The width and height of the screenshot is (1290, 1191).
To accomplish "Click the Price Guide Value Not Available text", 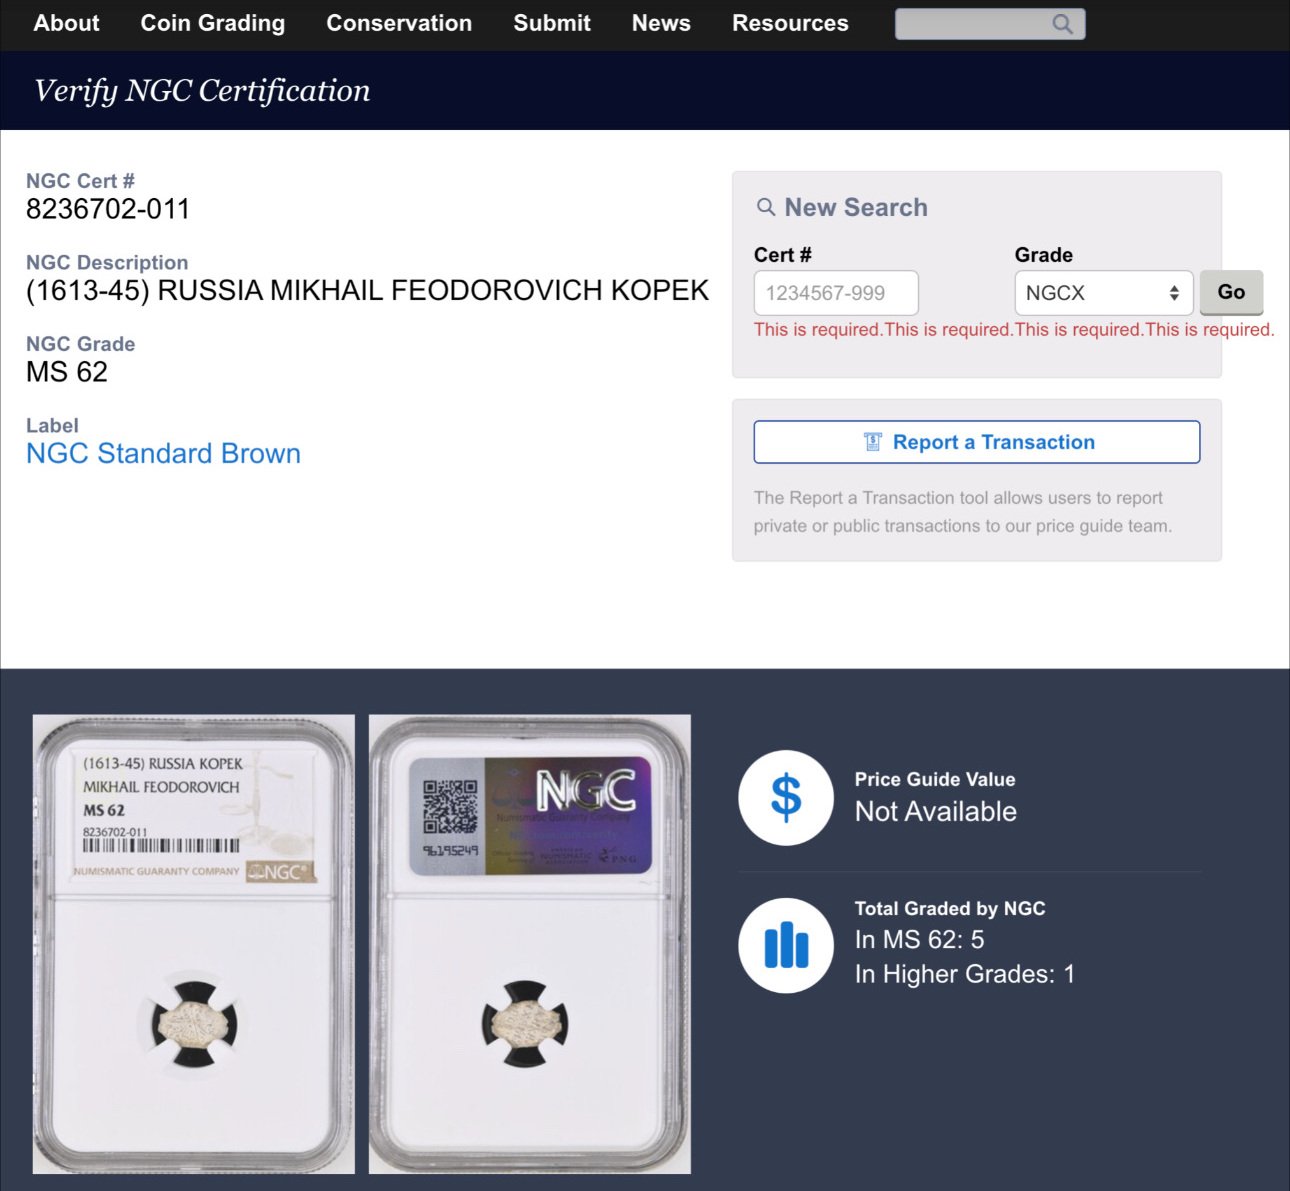I will (935, 812).
